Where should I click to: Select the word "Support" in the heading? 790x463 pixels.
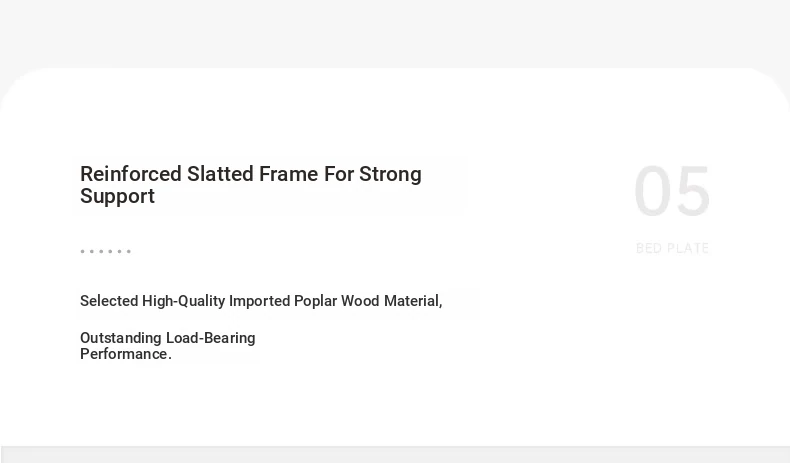pos(117,196)
